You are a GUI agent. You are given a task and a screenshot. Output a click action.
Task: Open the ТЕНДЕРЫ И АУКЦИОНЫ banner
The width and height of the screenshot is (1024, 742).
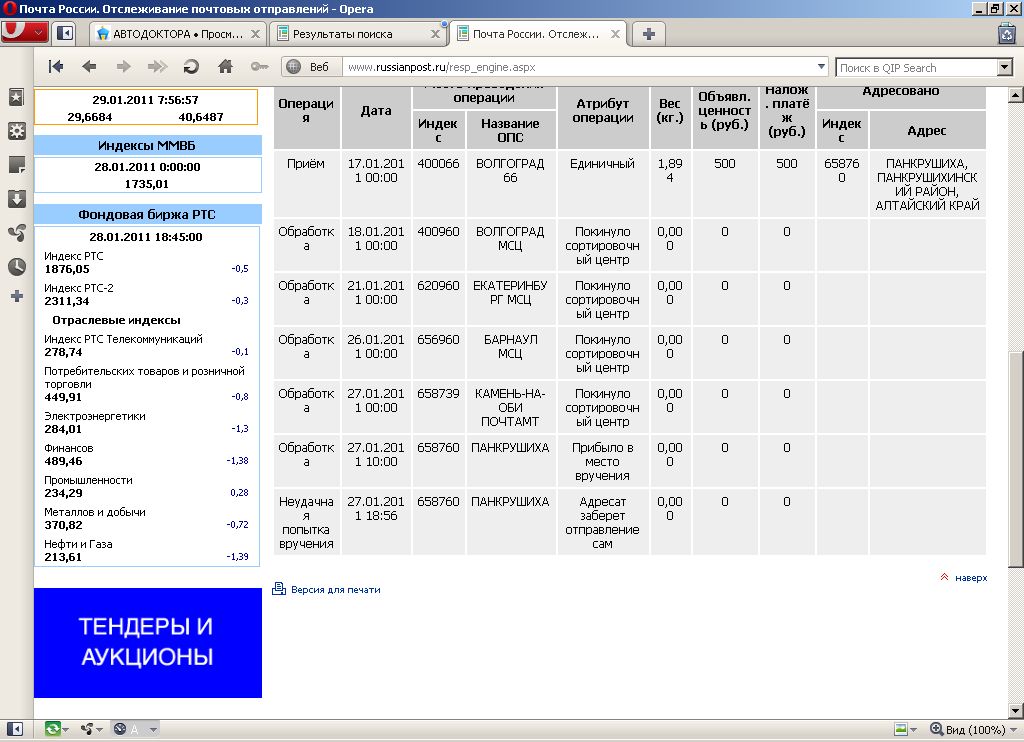148,643
